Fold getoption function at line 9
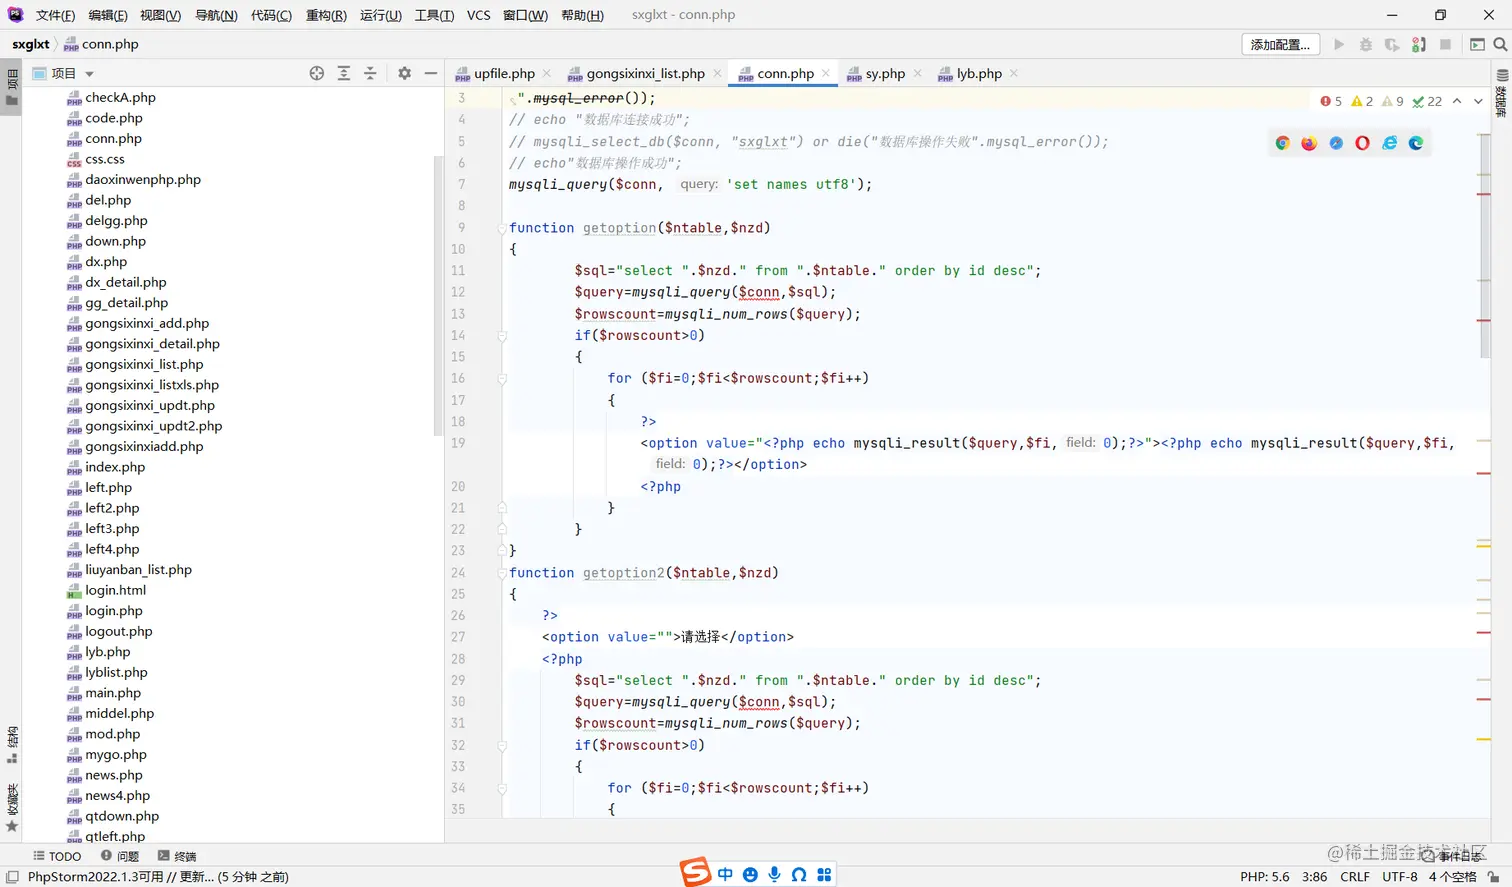The image size is (1512, 887). pos(502,228)
